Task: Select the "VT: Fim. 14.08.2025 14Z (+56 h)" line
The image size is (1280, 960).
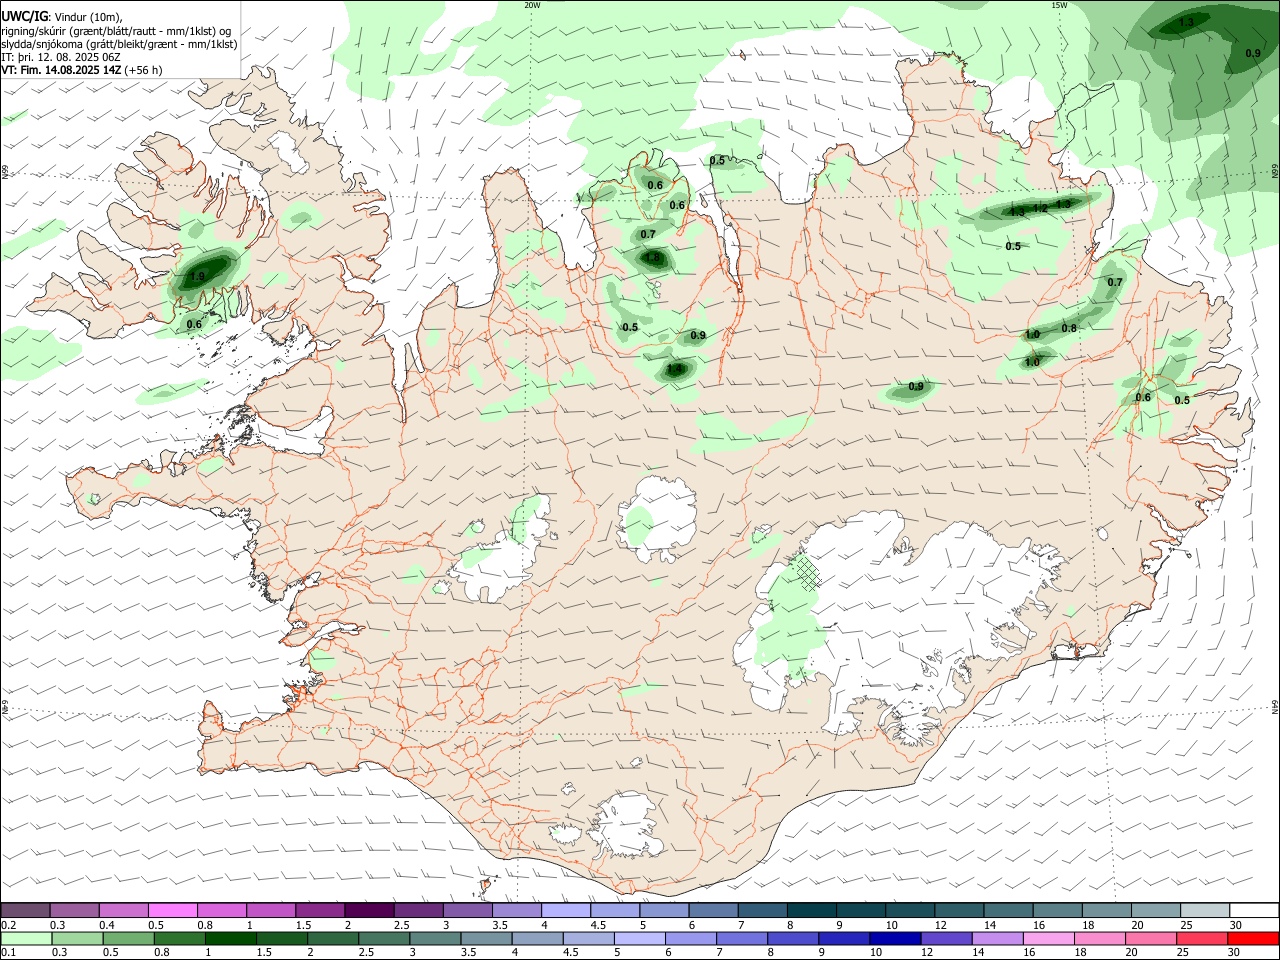Action: 82,70
